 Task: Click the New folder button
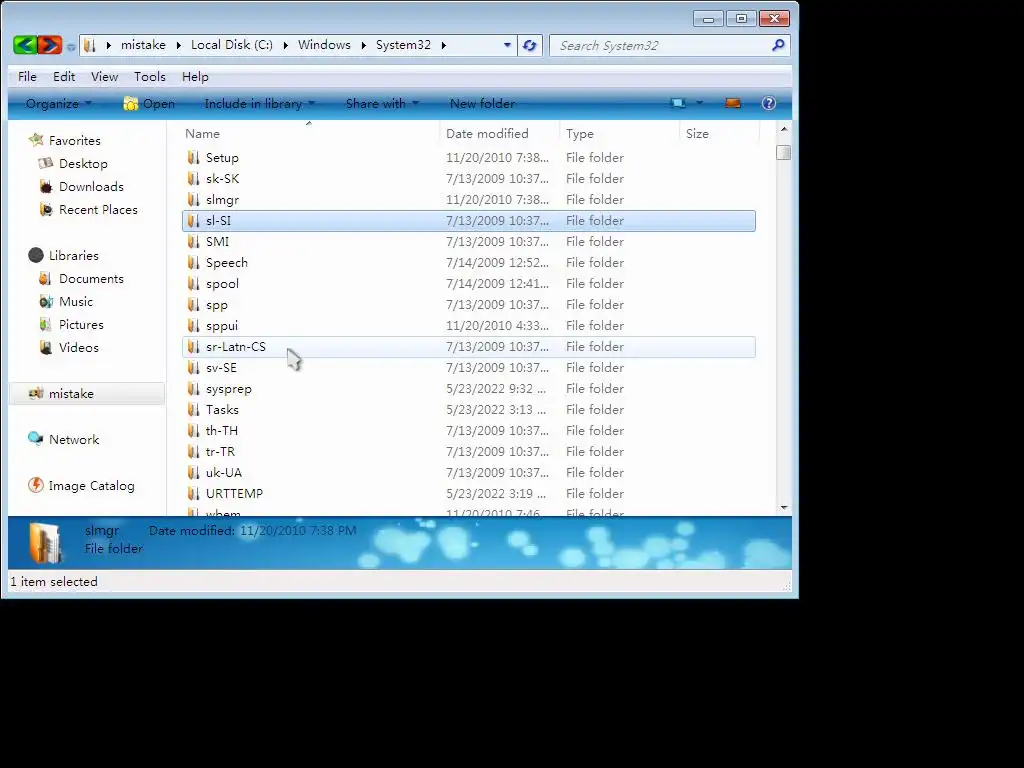pos(483,103)
